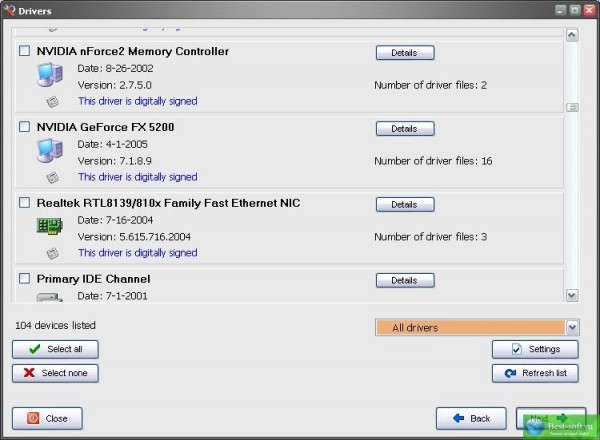Click 'Number of driver files: 3'
Screen dimensions: 600x440
point(430,237)
